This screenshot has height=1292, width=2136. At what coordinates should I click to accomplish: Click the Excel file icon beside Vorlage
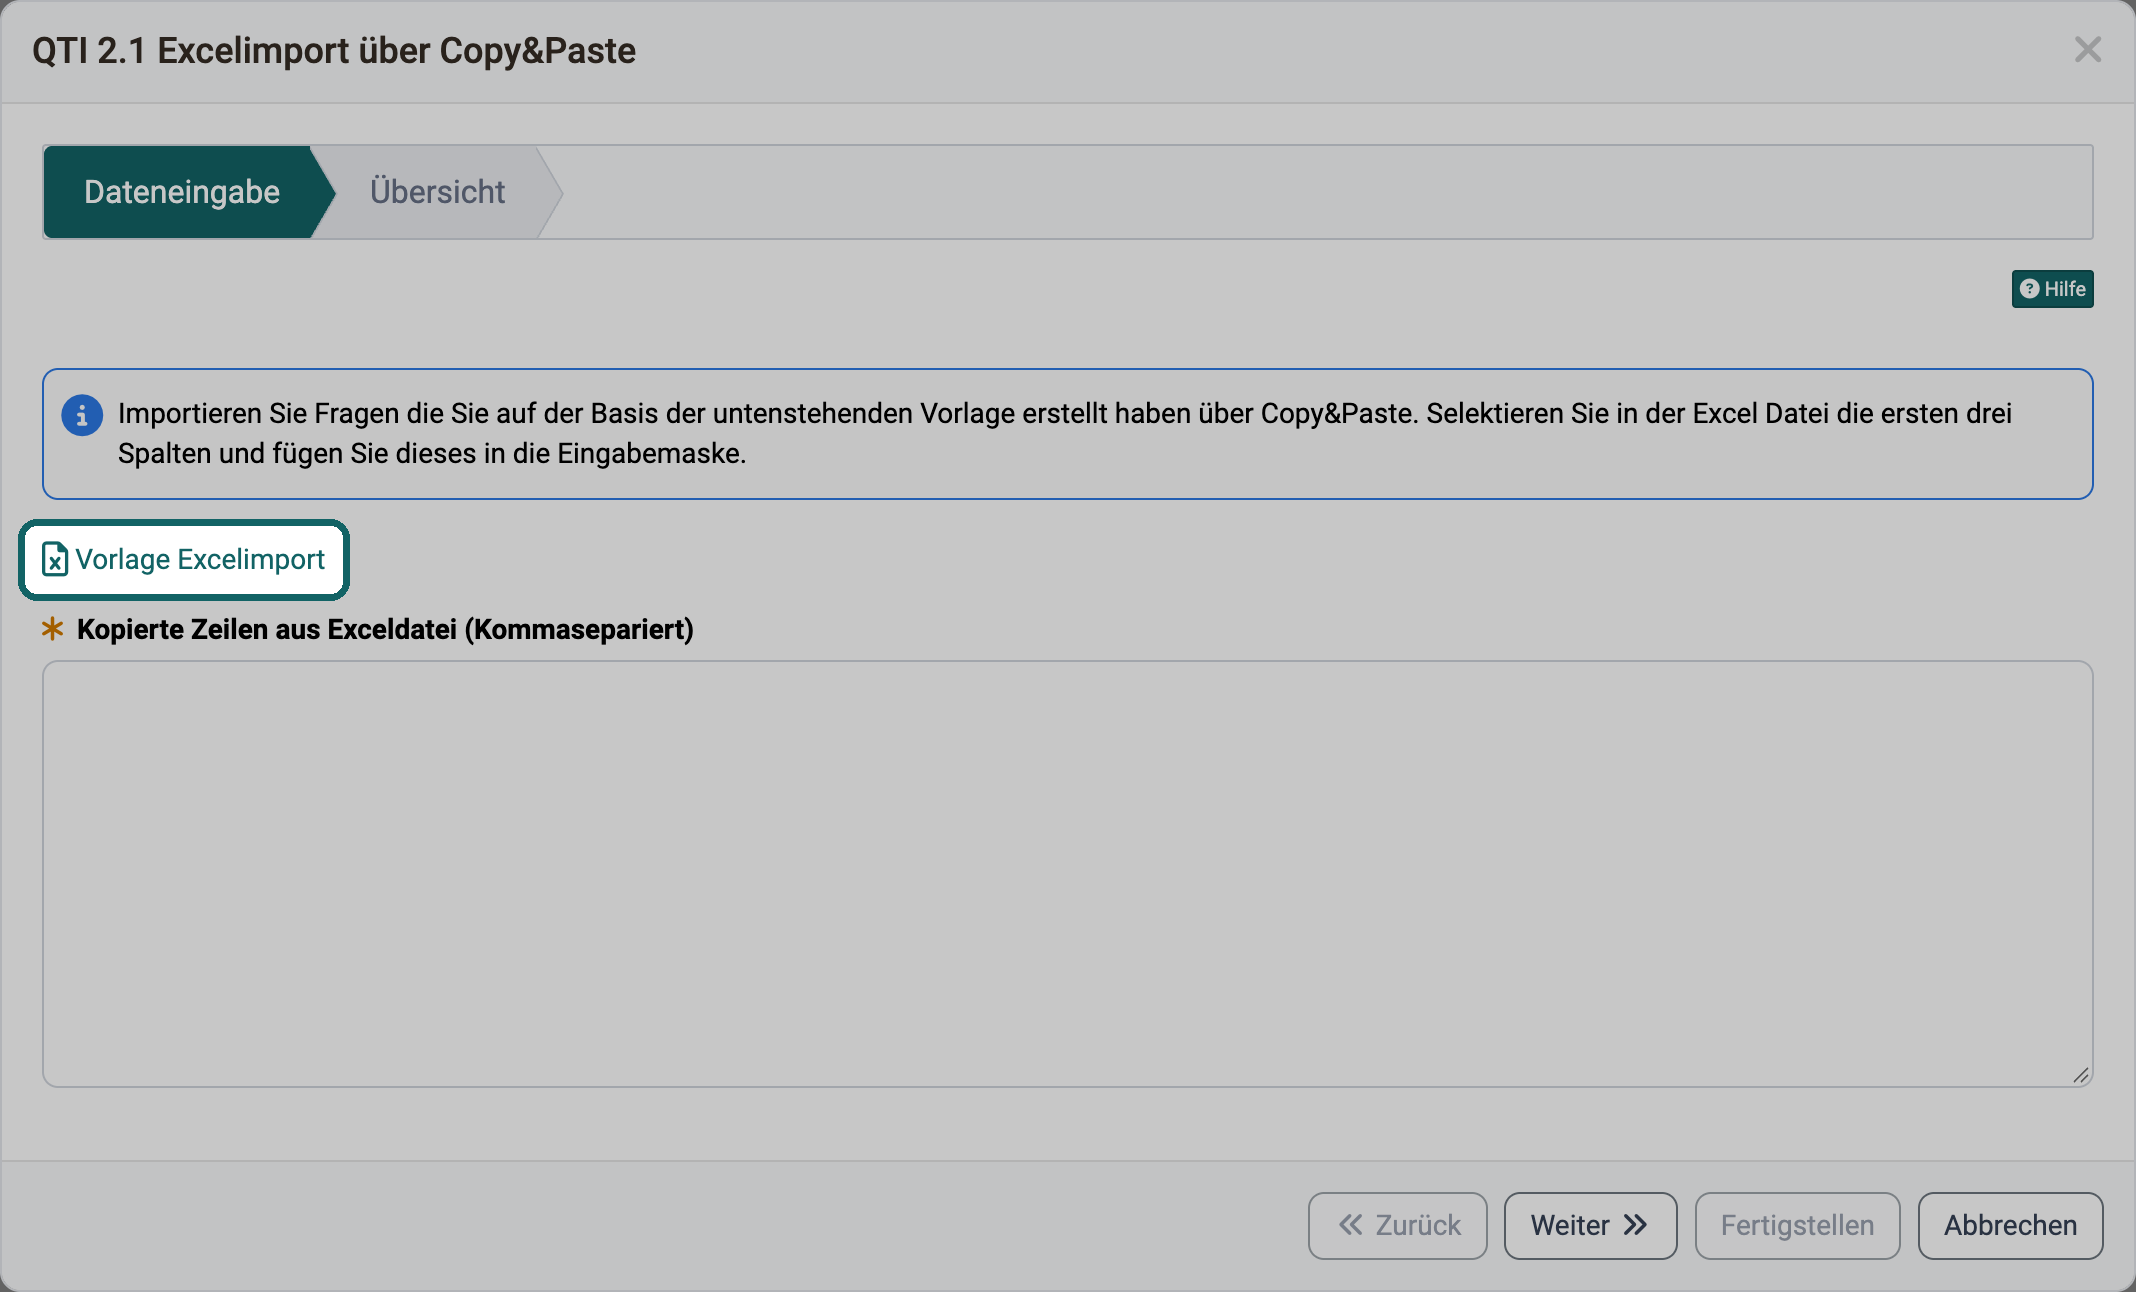[55, 560]
